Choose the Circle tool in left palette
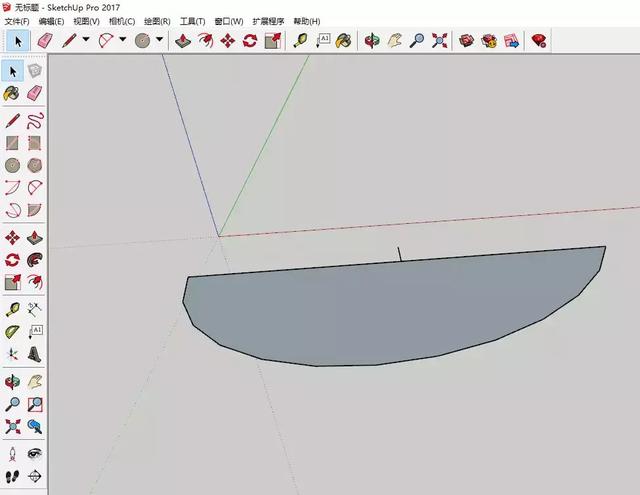This screenshot has height=495, width=640. coord(12,166)
